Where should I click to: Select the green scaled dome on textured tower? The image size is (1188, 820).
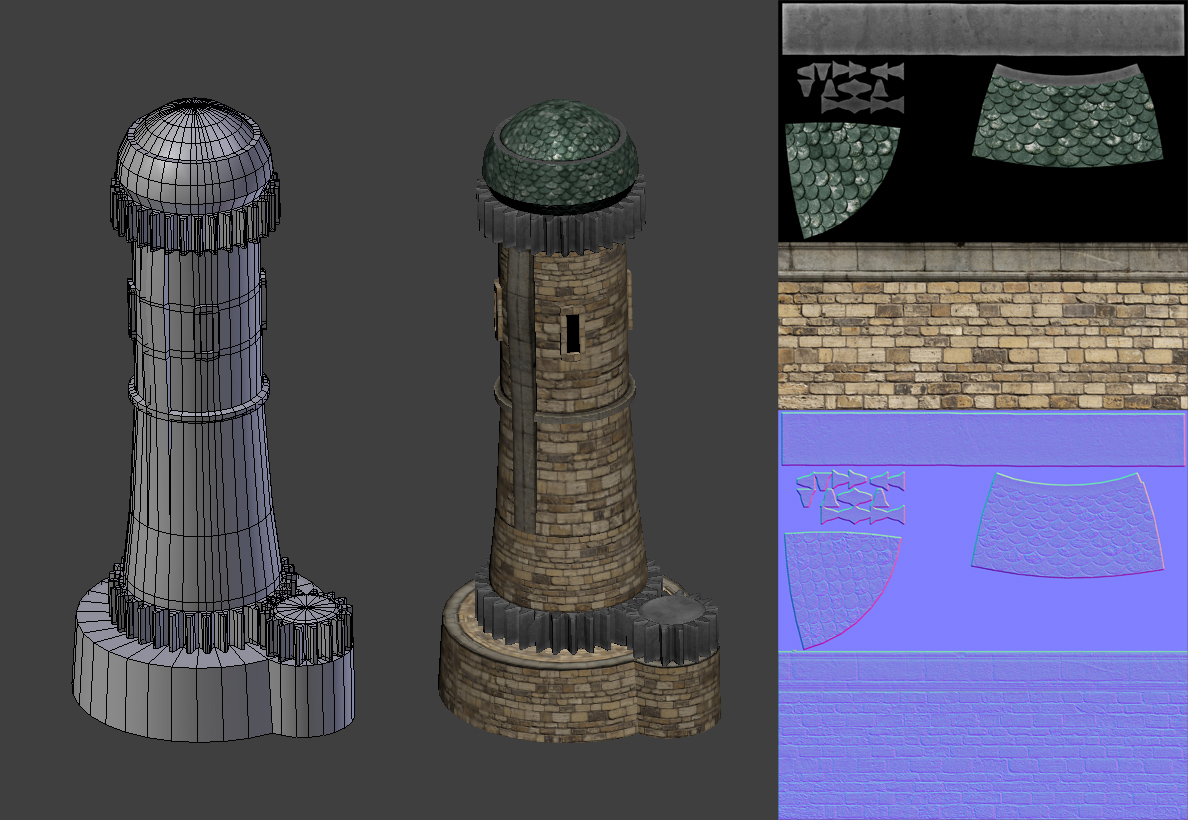pyautogui.click(x=558, y=150)
